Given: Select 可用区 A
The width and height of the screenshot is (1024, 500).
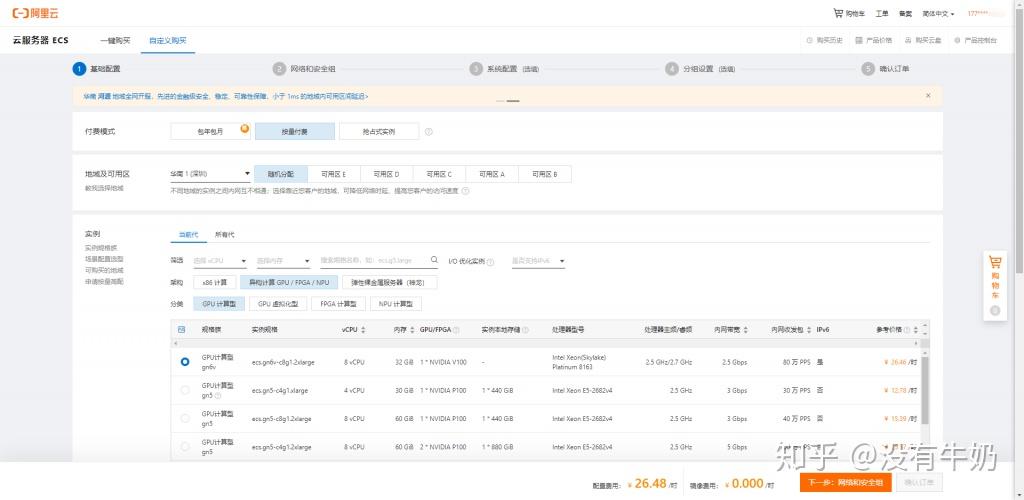Looking at the screenshot, I should point(492,174).
